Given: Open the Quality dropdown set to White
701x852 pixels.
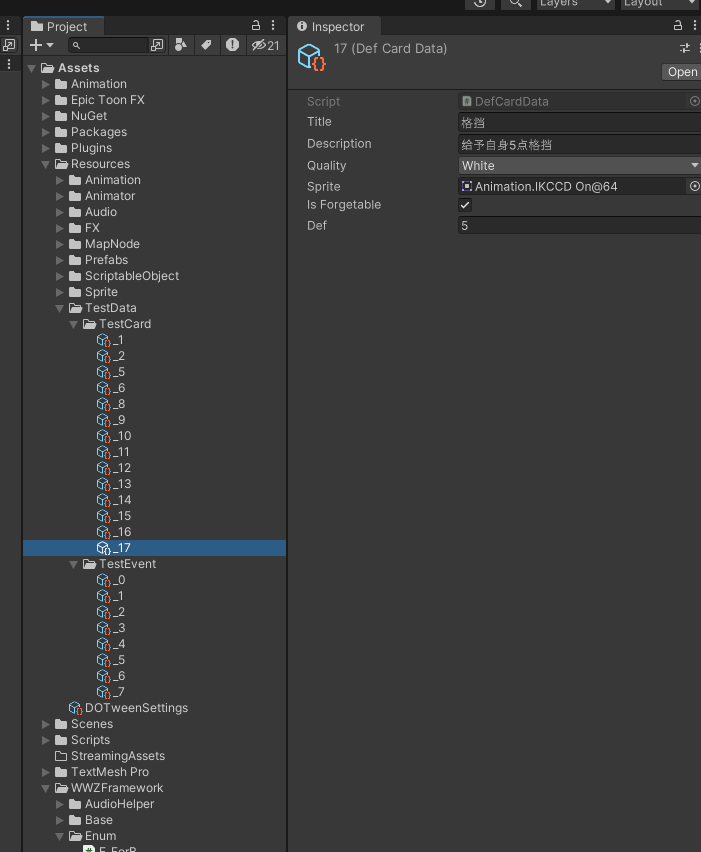Looking at the screenshot, I should pyautogui.click(x=580, y=166).
